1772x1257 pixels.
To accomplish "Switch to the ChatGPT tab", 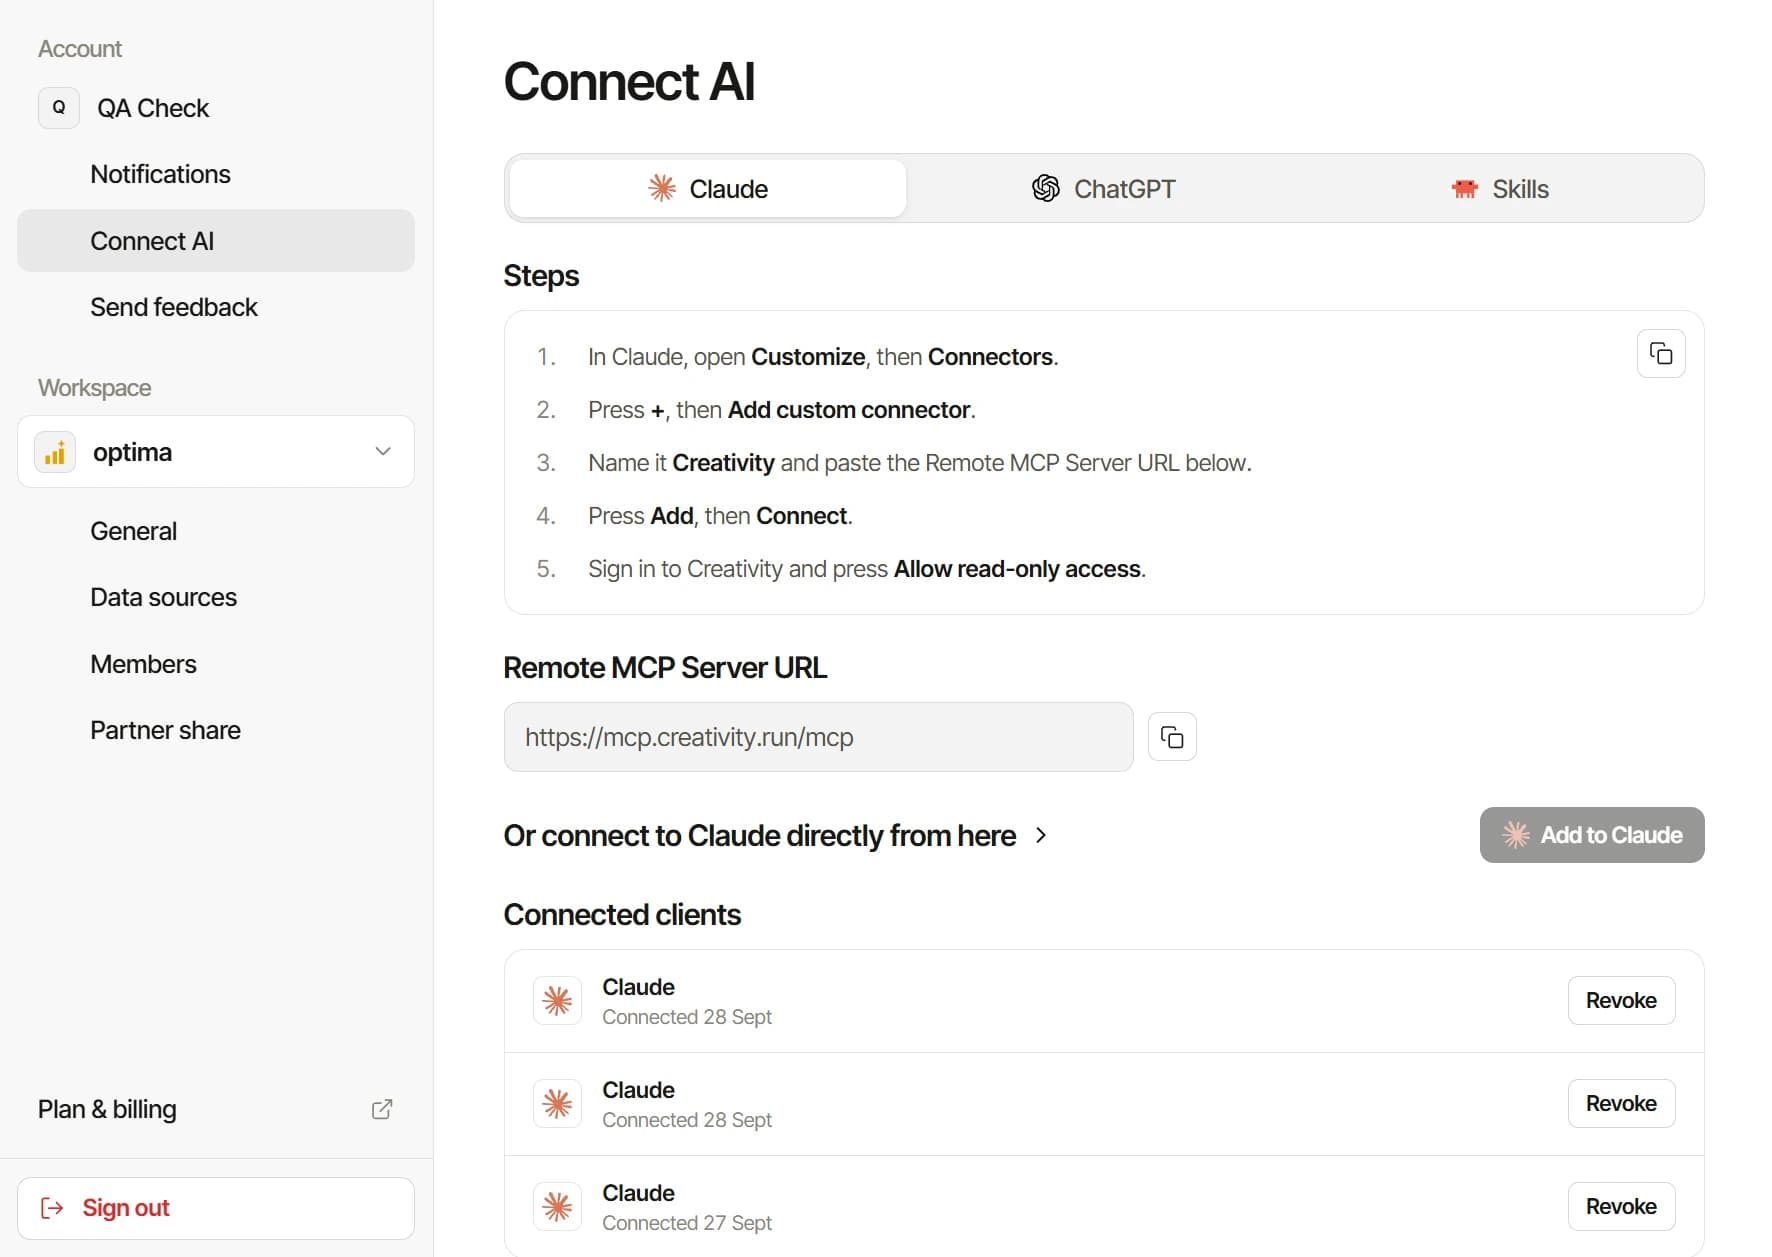I will [1104, 188].
